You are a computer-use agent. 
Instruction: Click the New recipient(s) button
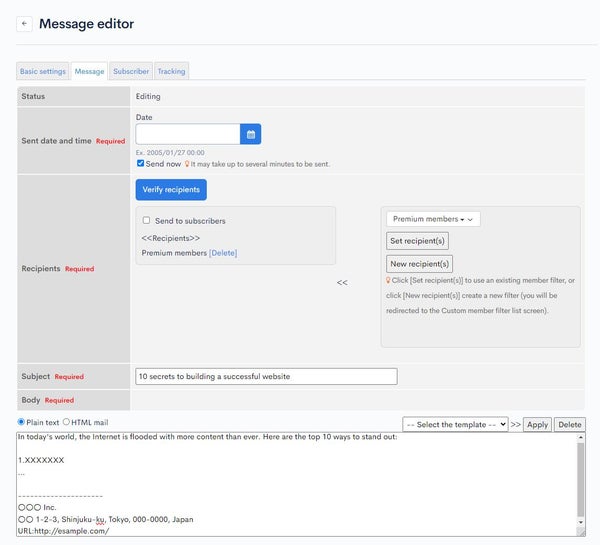[x=419, y=264]
